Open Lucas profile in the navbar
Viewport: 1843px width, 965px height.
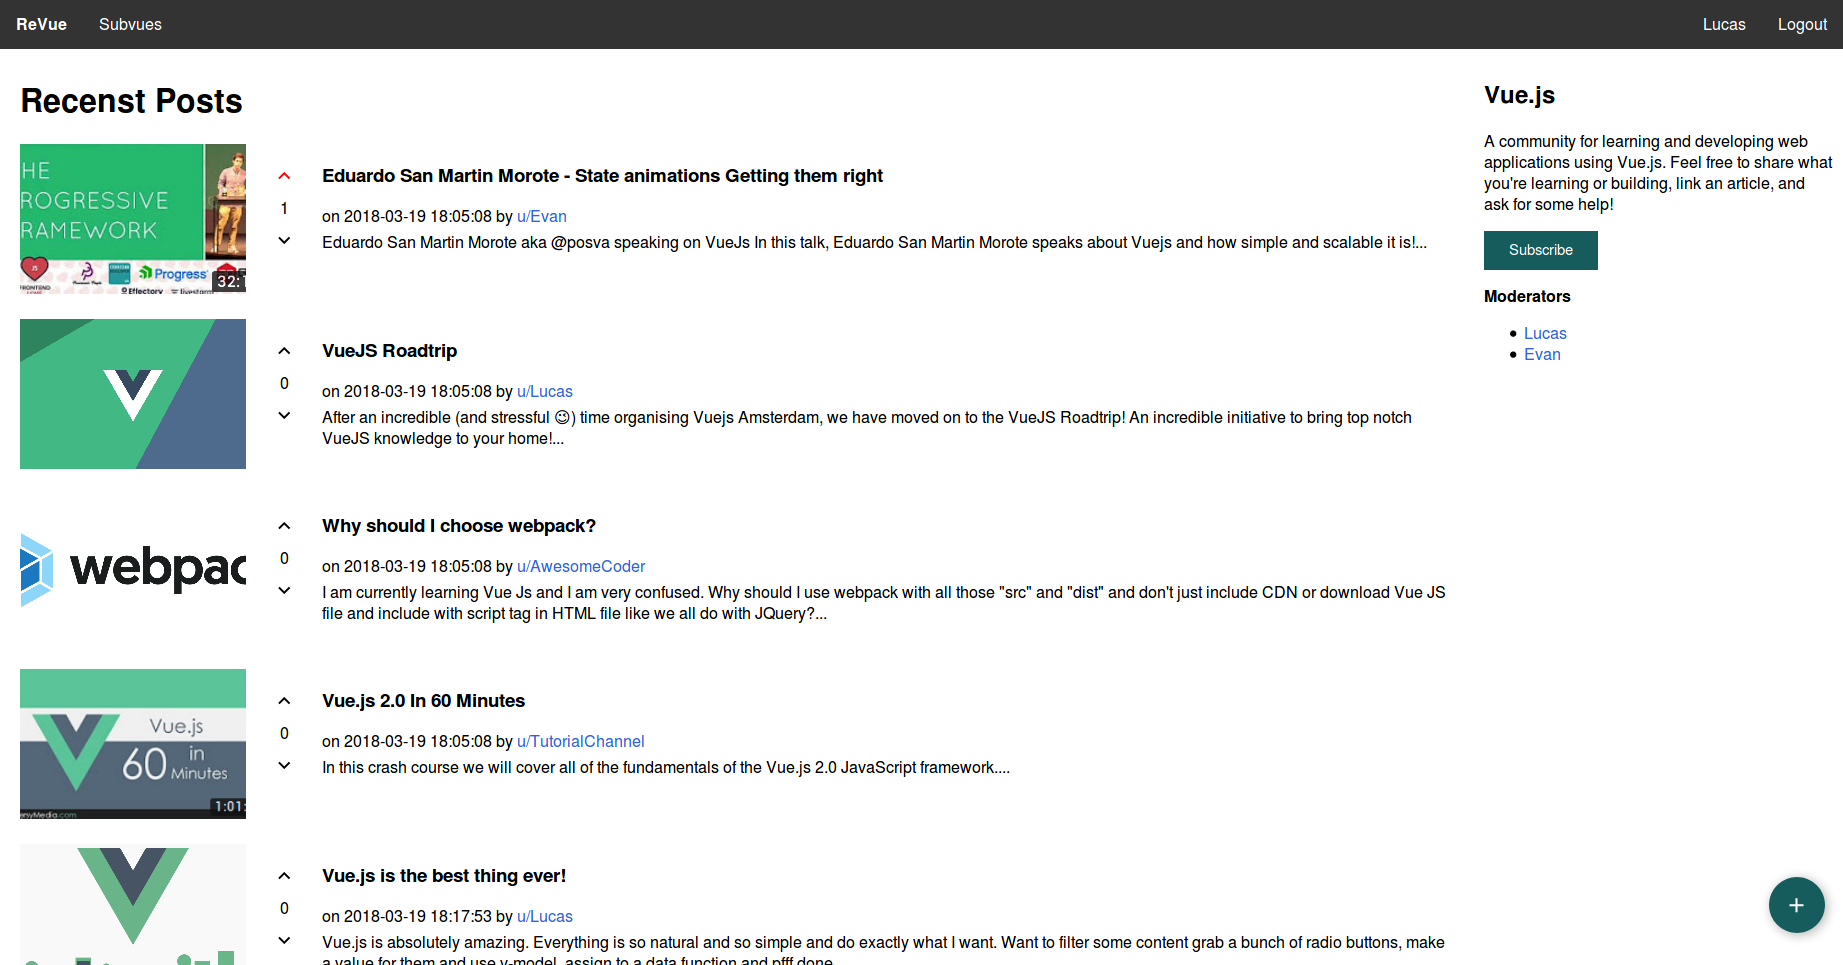1724,24
